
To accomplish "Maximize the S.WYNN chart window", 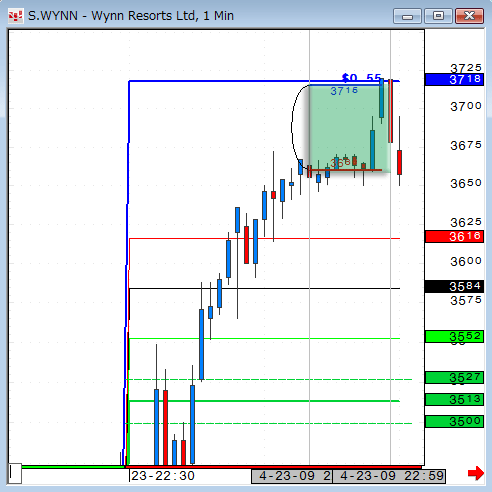I will 438,16.
